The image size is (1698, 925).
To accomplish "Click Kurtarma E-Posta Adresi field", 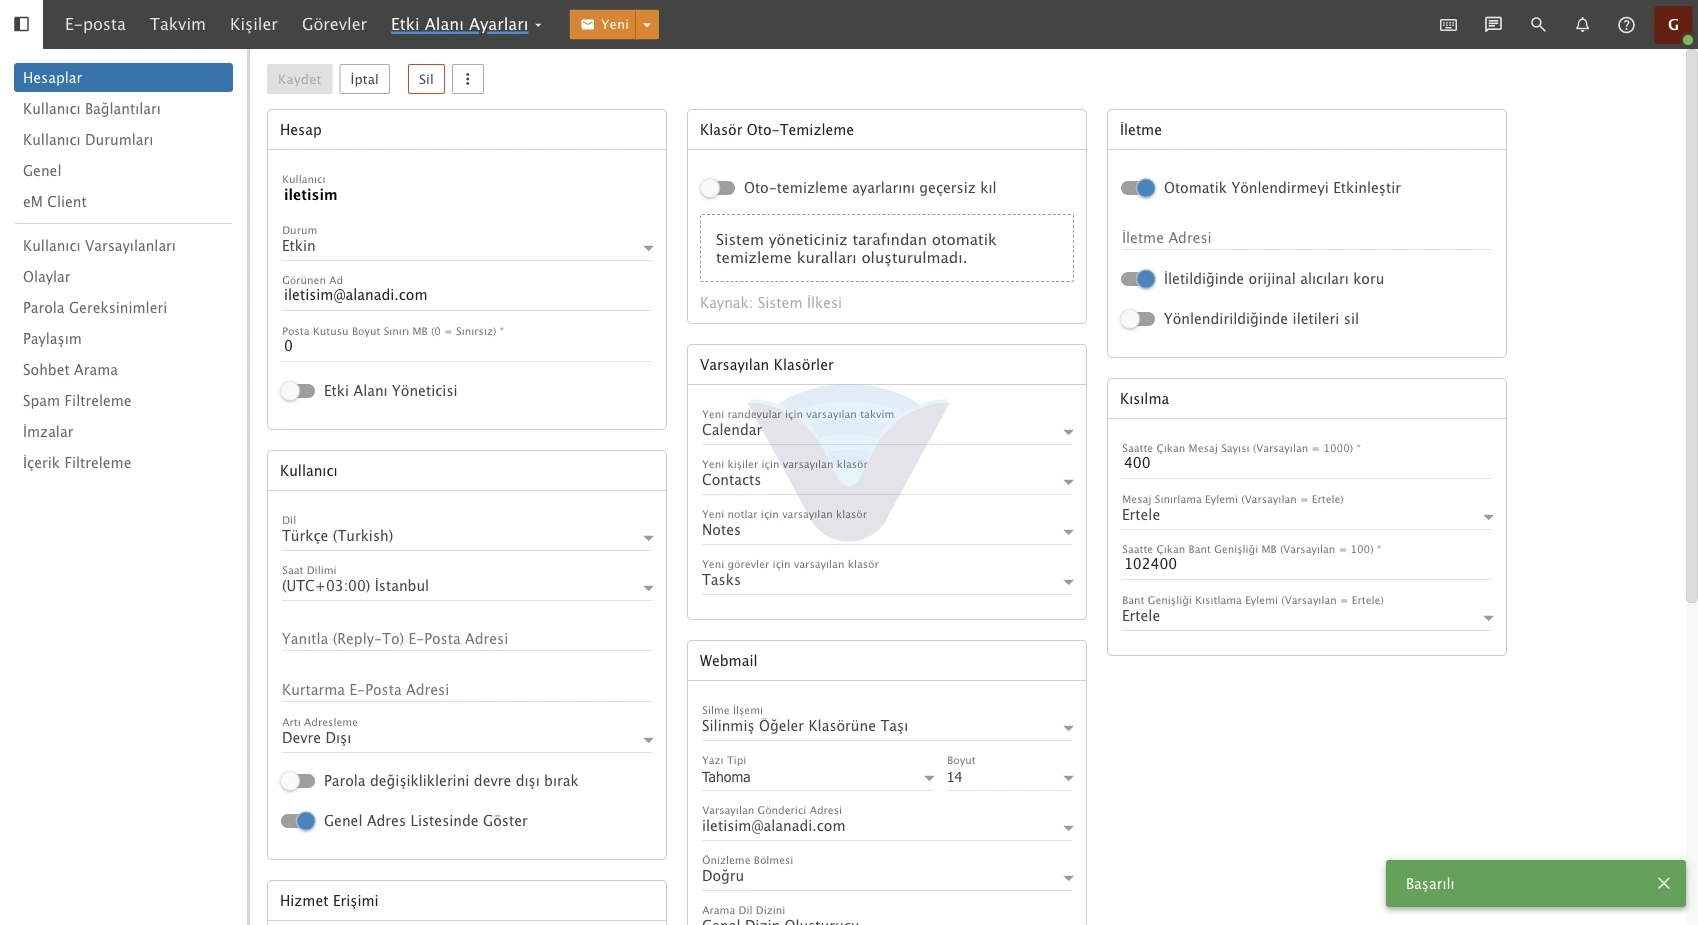I will click(x=467, y=690).
